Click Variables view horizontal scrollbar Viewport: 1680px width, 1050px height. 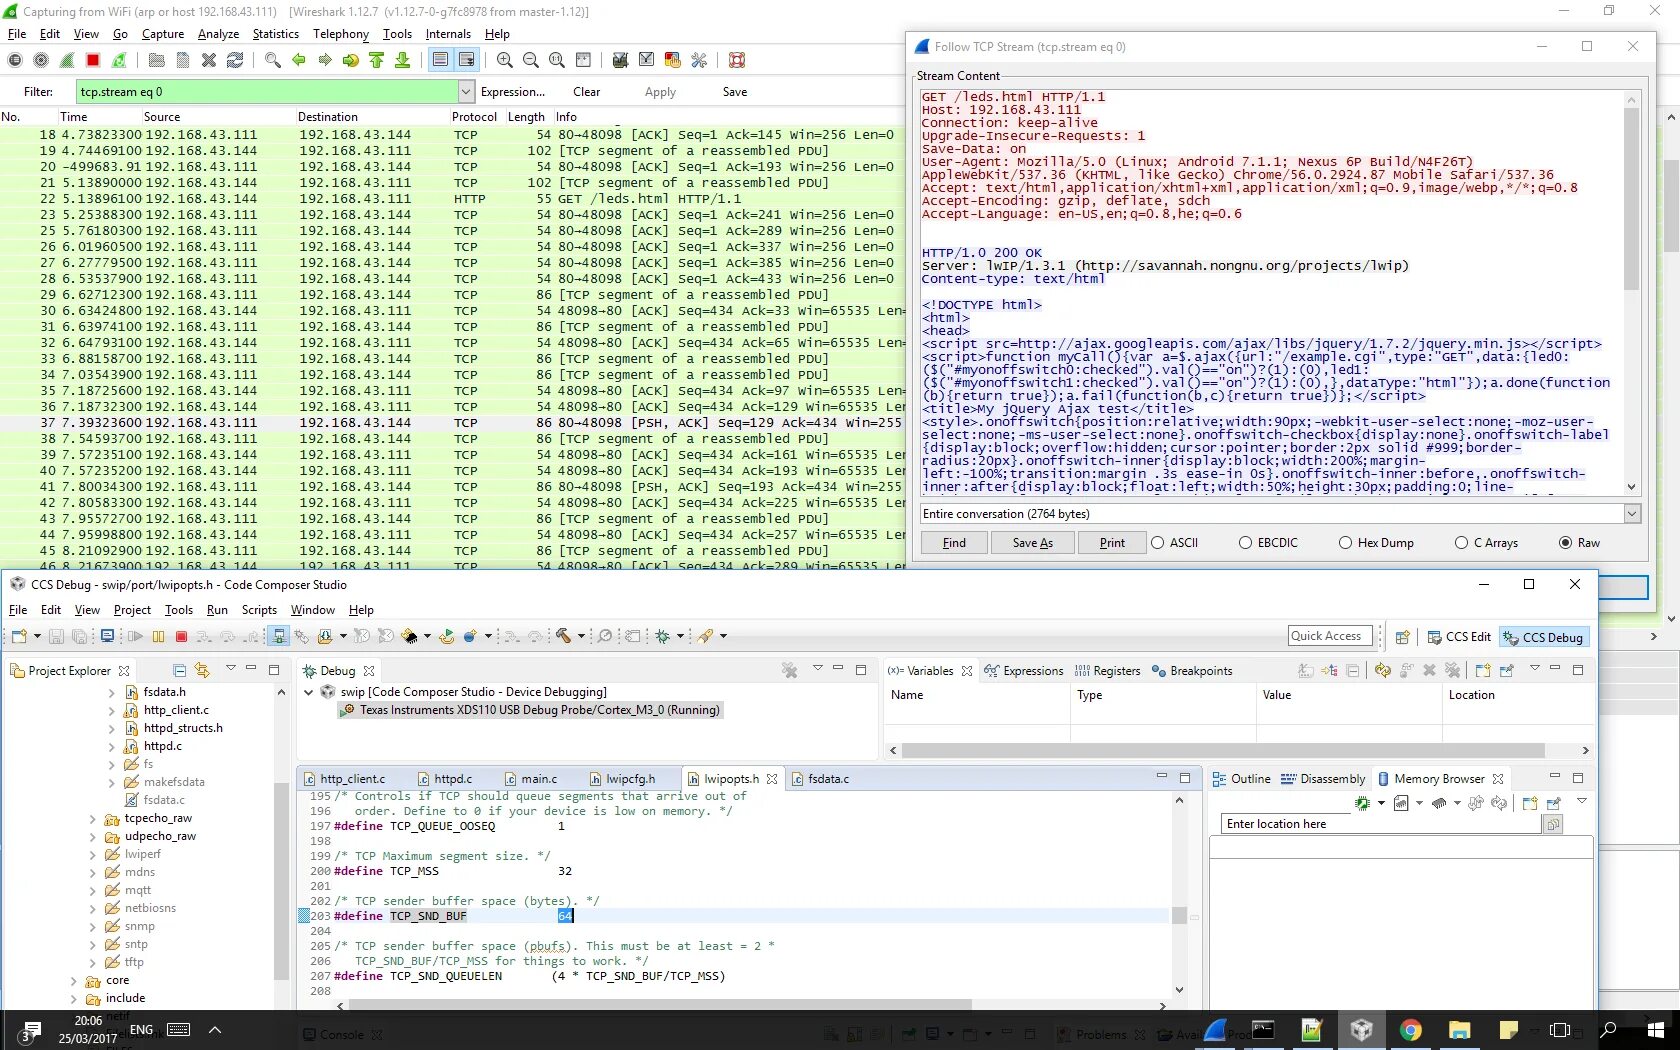1222,751
